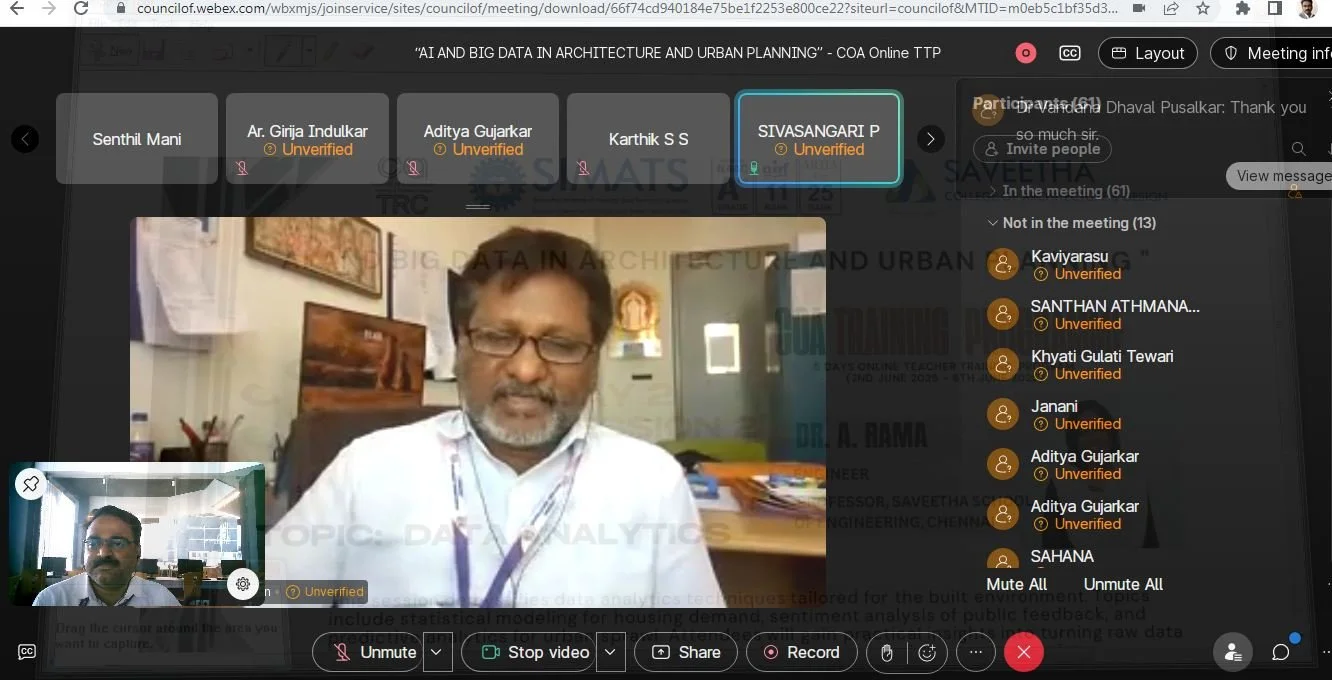
Task: Click Janani's avatar icon
Action: pos(1003,414)
